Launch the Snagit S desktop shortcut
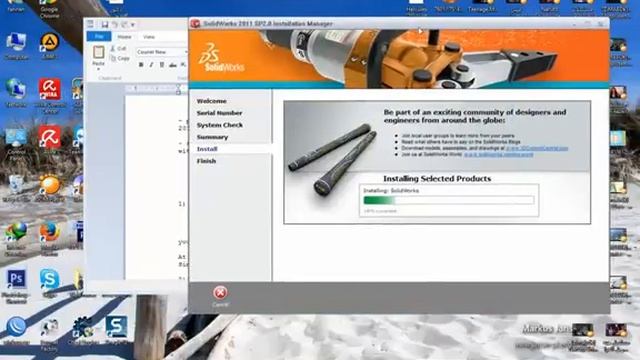640x360 pixels. coord(116,330)
